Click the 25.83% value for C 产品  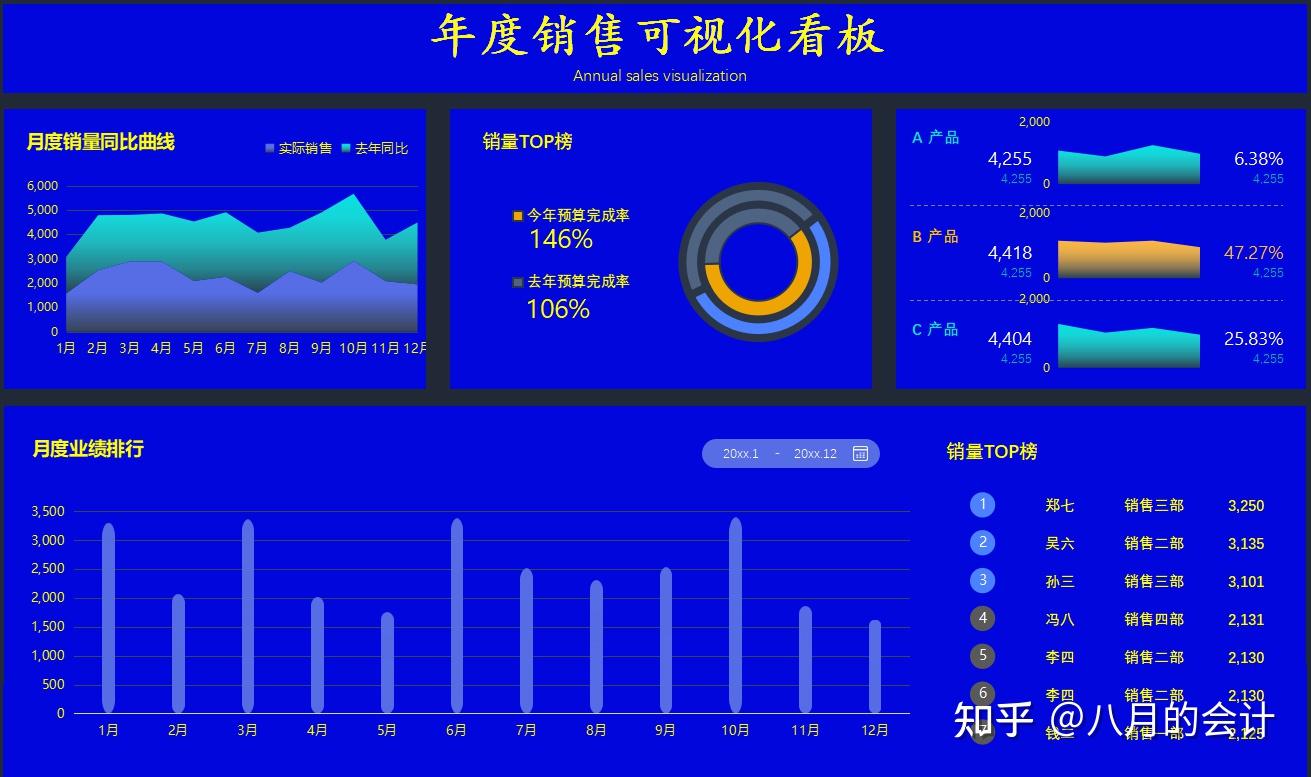tap(1254, 339)
